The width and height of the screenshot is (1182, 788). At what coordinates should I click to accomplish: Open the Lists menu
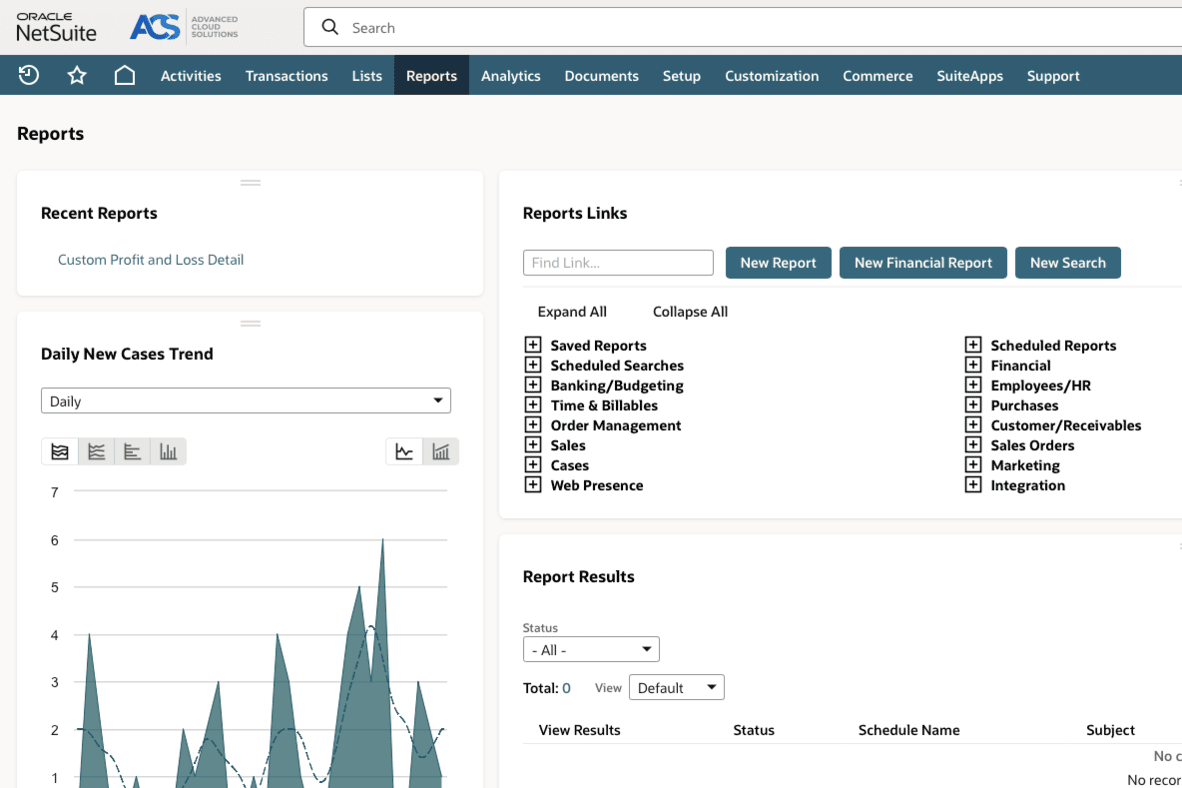point(367,75)
